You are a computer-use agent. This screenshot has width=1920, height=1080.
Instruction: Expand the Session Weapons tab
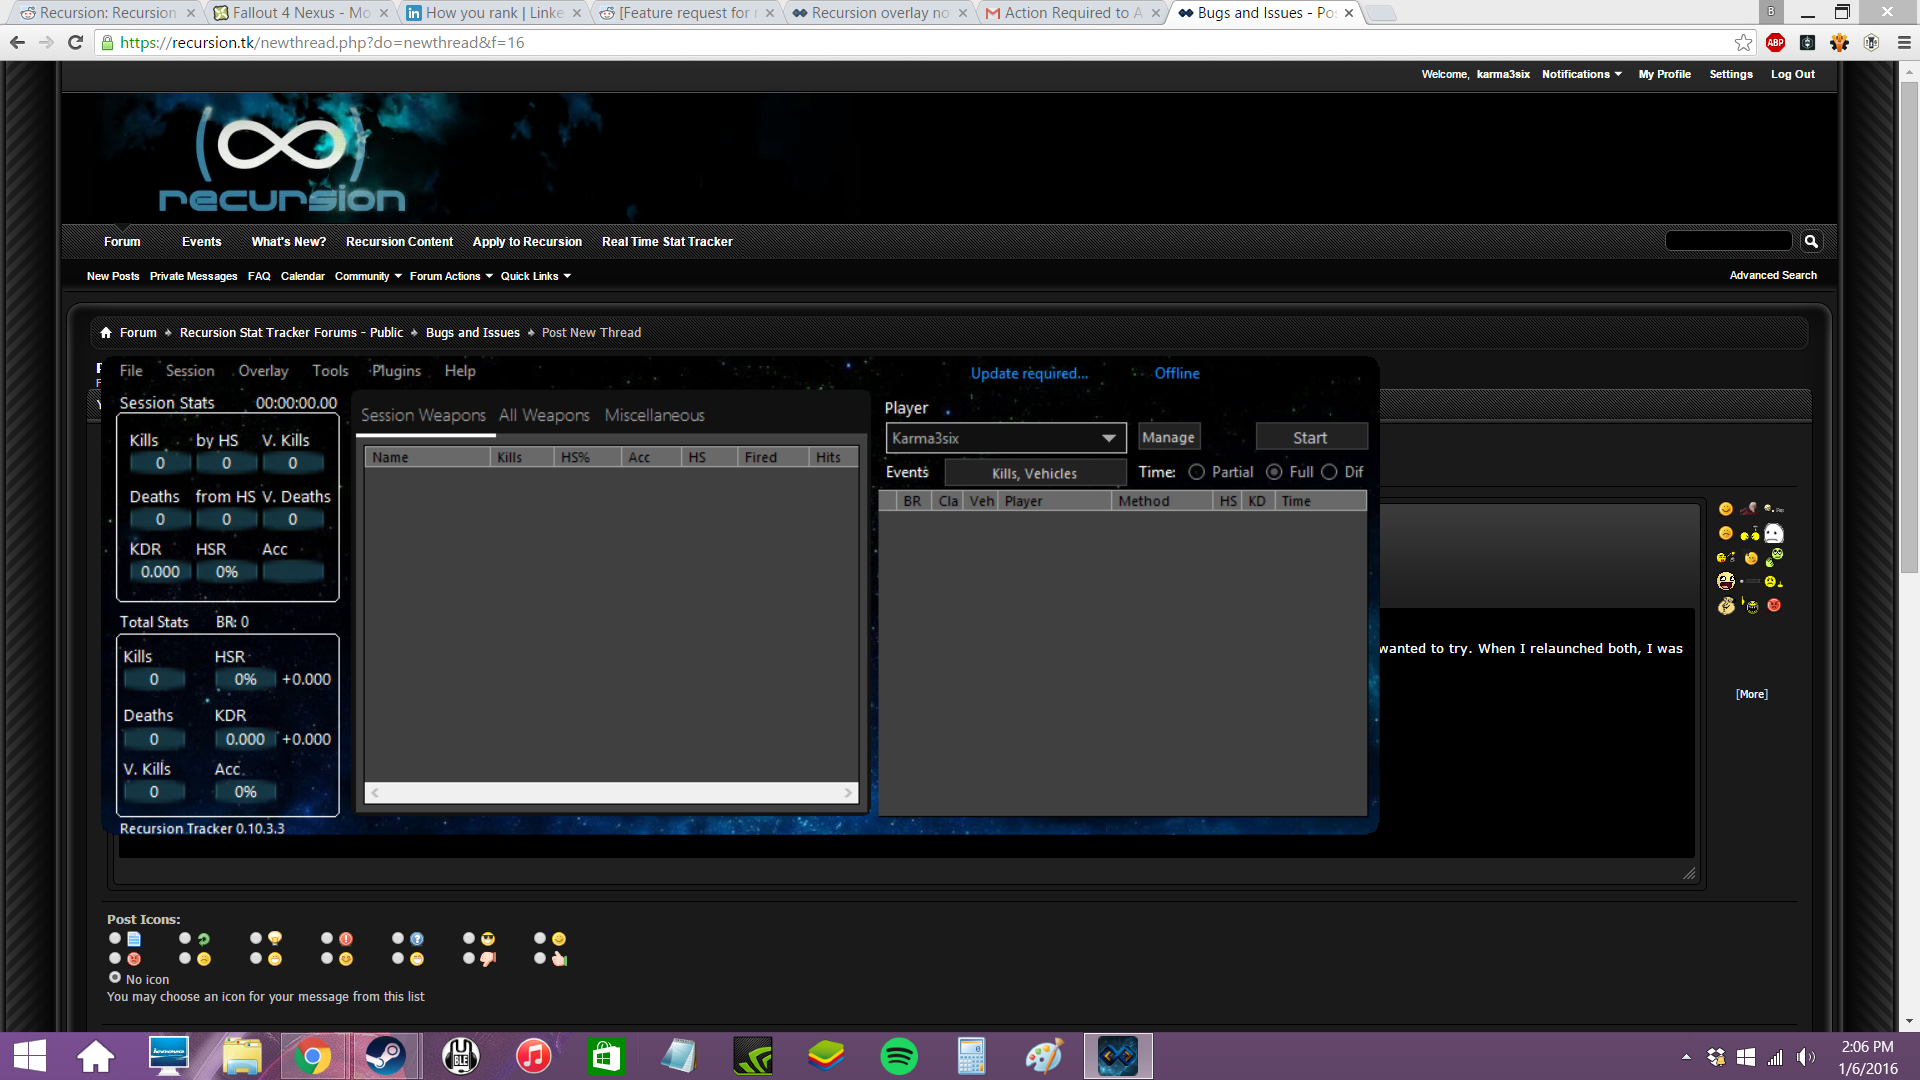pos(425,414)
